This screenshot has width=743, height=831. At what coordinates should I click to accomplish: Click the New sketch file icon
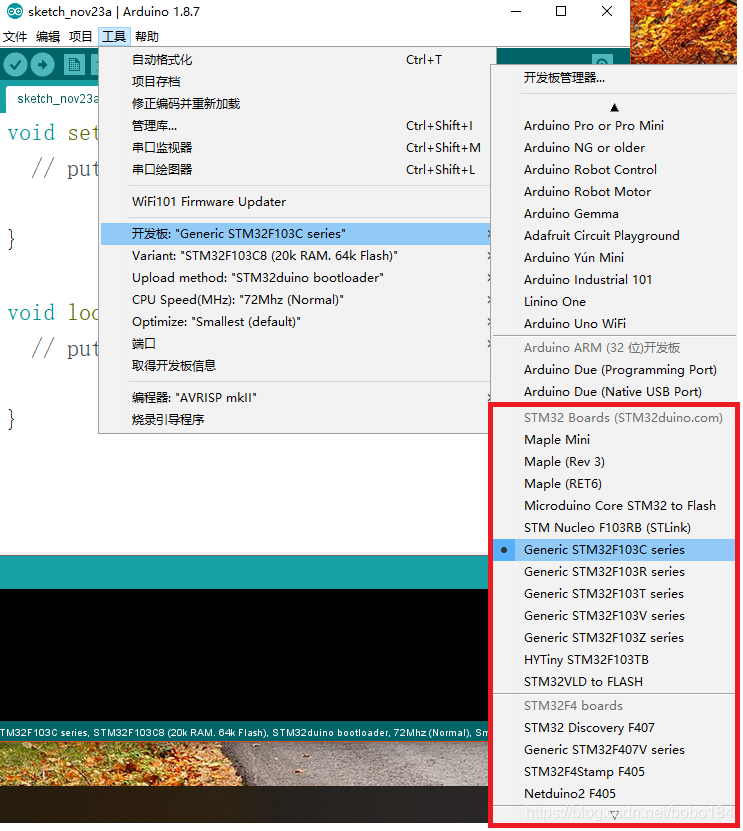click(x=74, y=65)
